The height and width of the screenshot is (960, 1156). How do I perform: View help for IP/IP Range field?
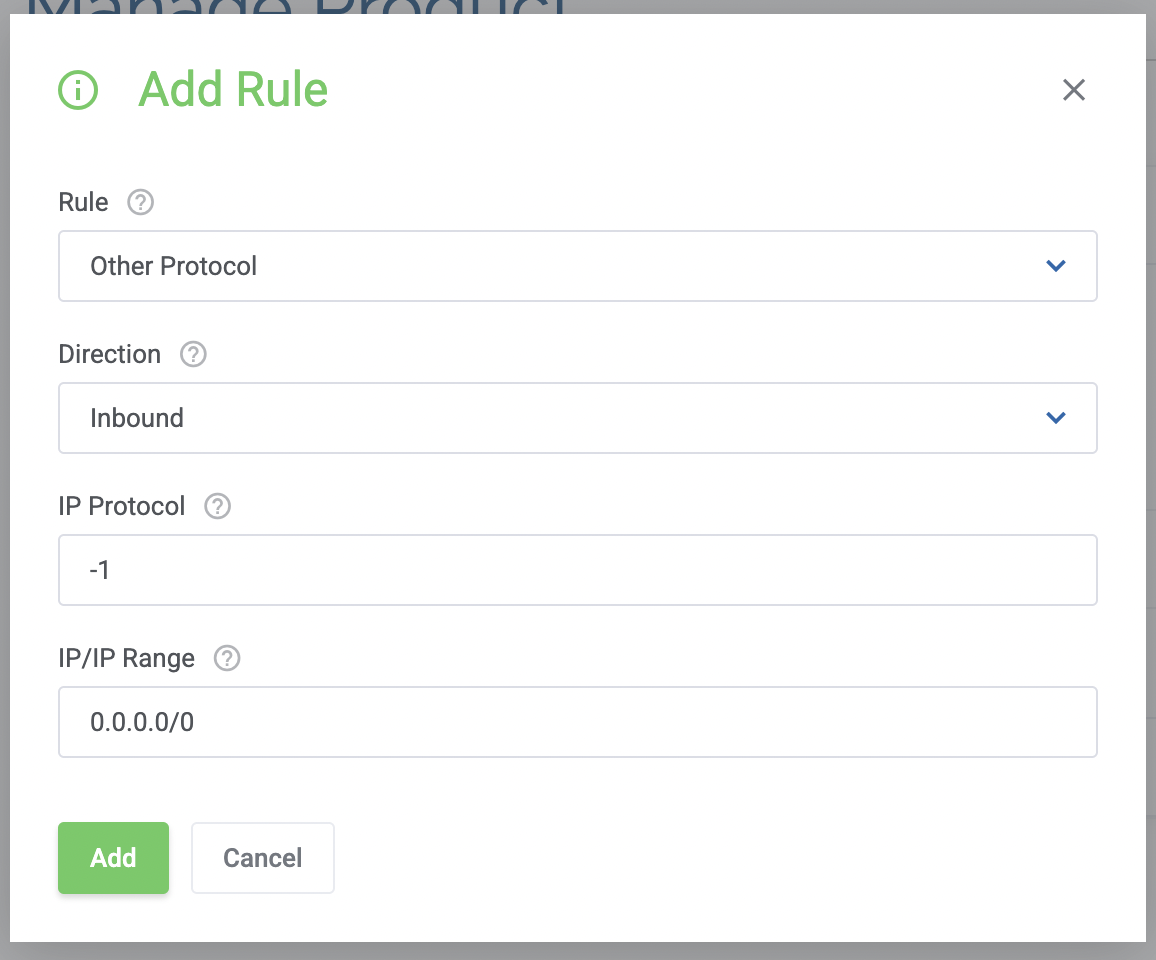tap(228, 659)
